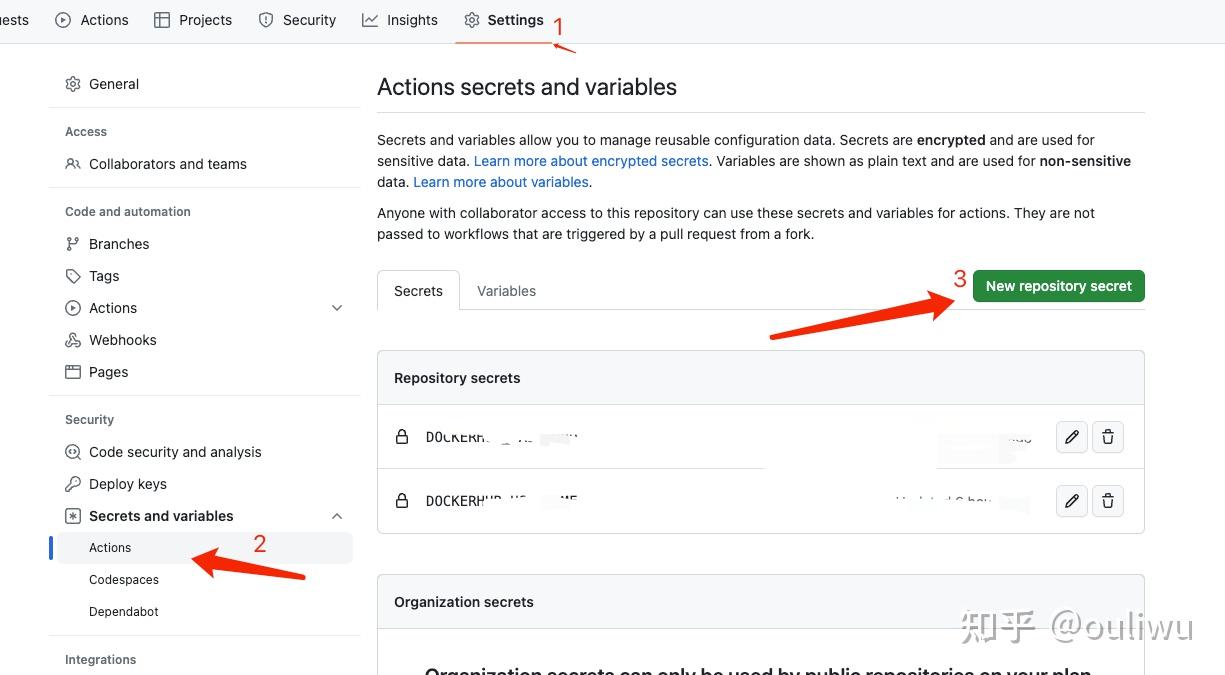This screenshot has width=1225, height=675.
Task: Click the Branches icon in sidebar
Action: point(73,244)
